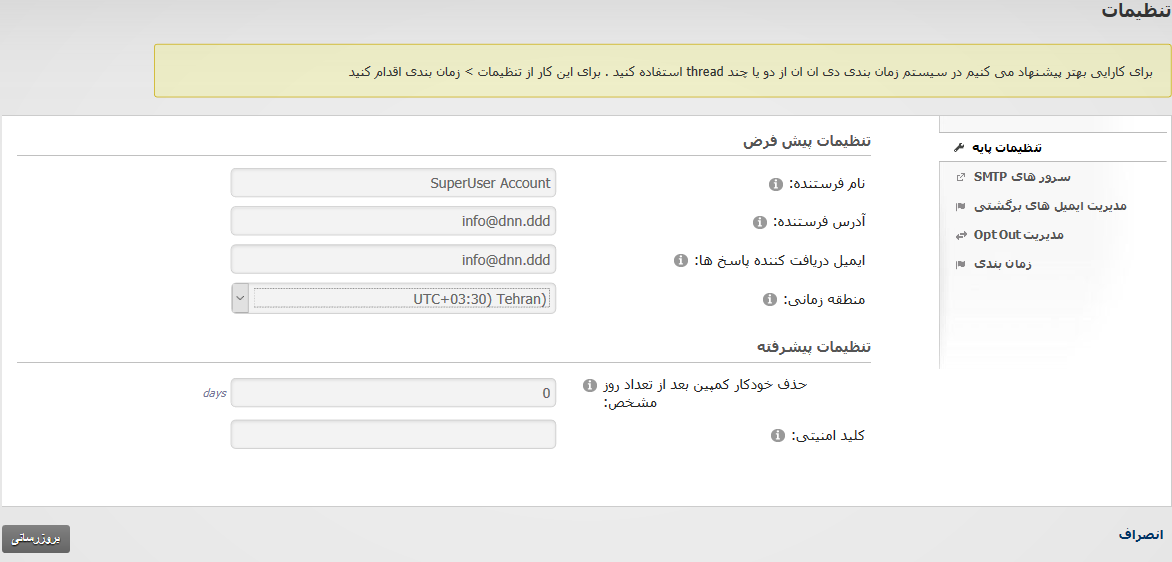
Task: Click info icon beside نام فرستنده label
Action: pos(775,184)
